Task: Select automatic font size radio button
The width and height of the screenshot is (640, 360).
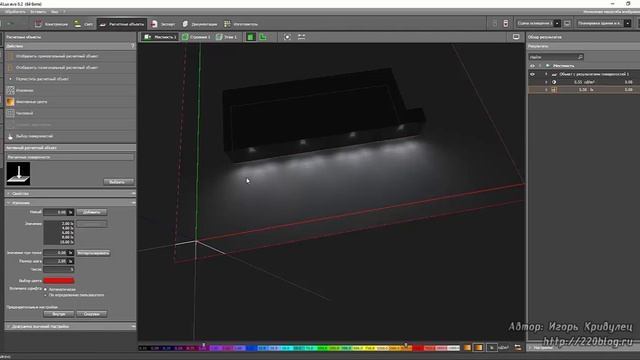Action: tap(46, 289)
